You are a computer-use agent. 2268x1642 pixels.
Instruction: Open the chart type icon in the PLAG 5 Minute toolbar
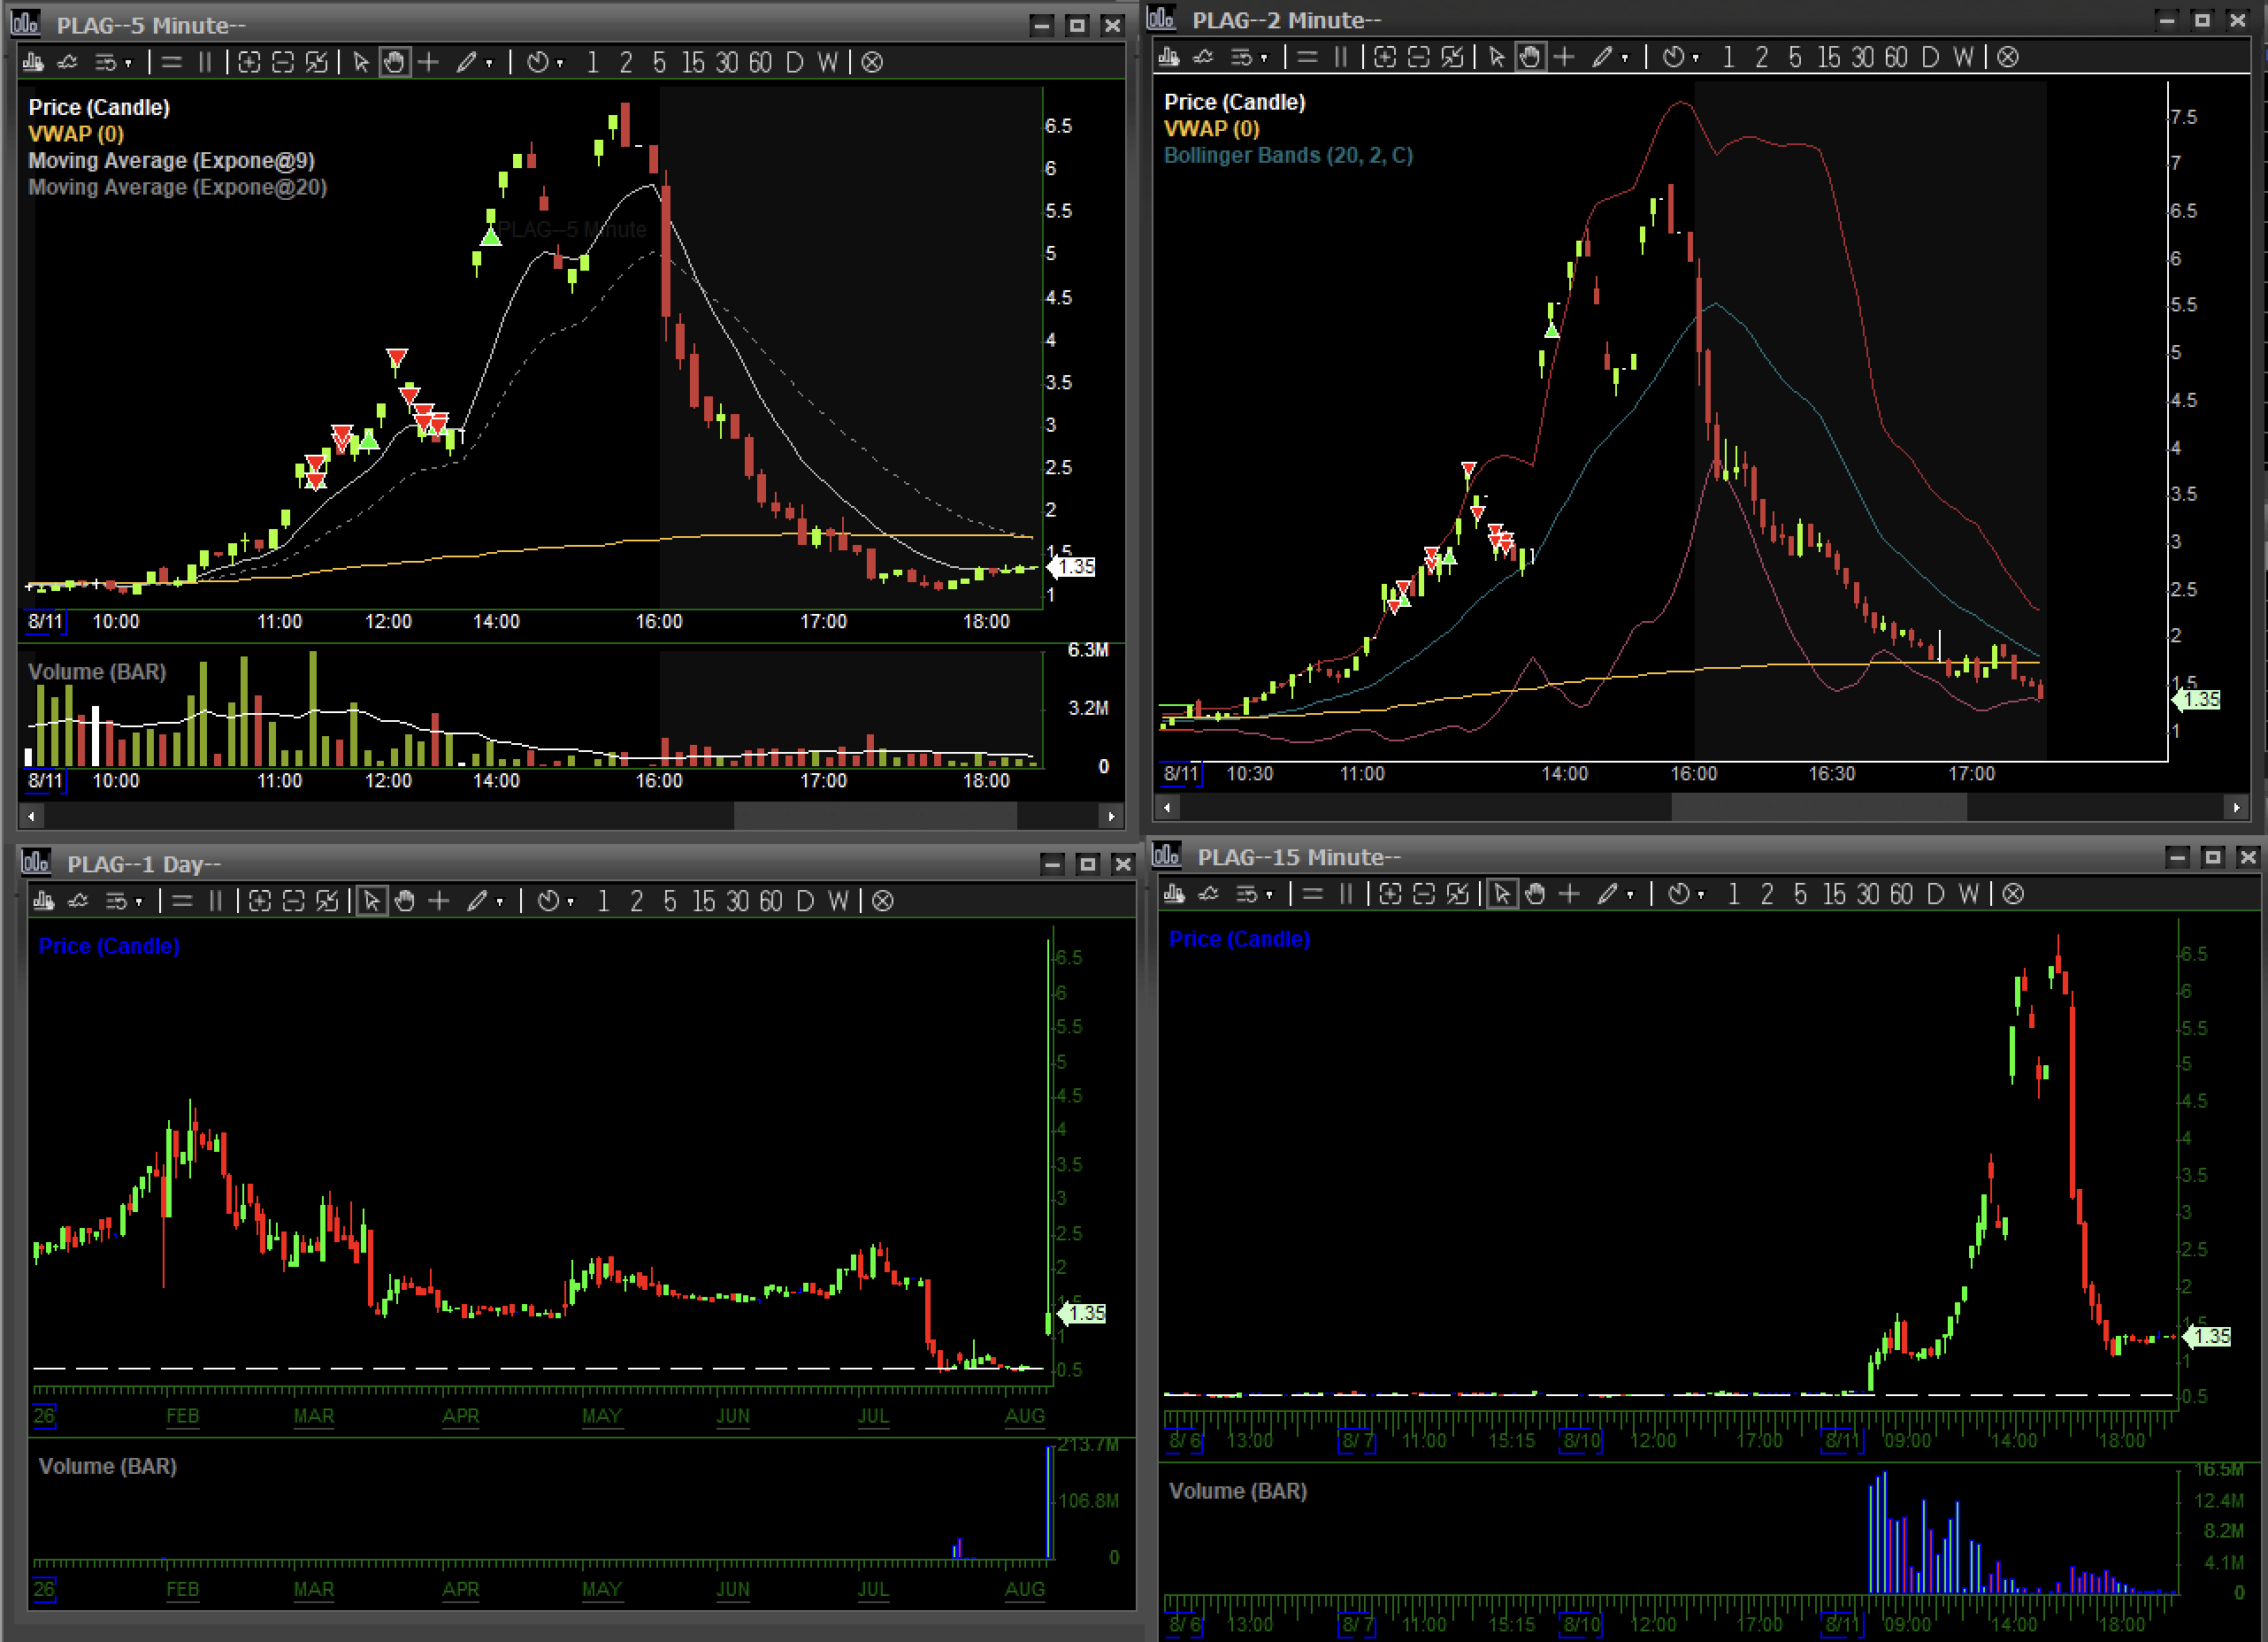tap(33, 62)
